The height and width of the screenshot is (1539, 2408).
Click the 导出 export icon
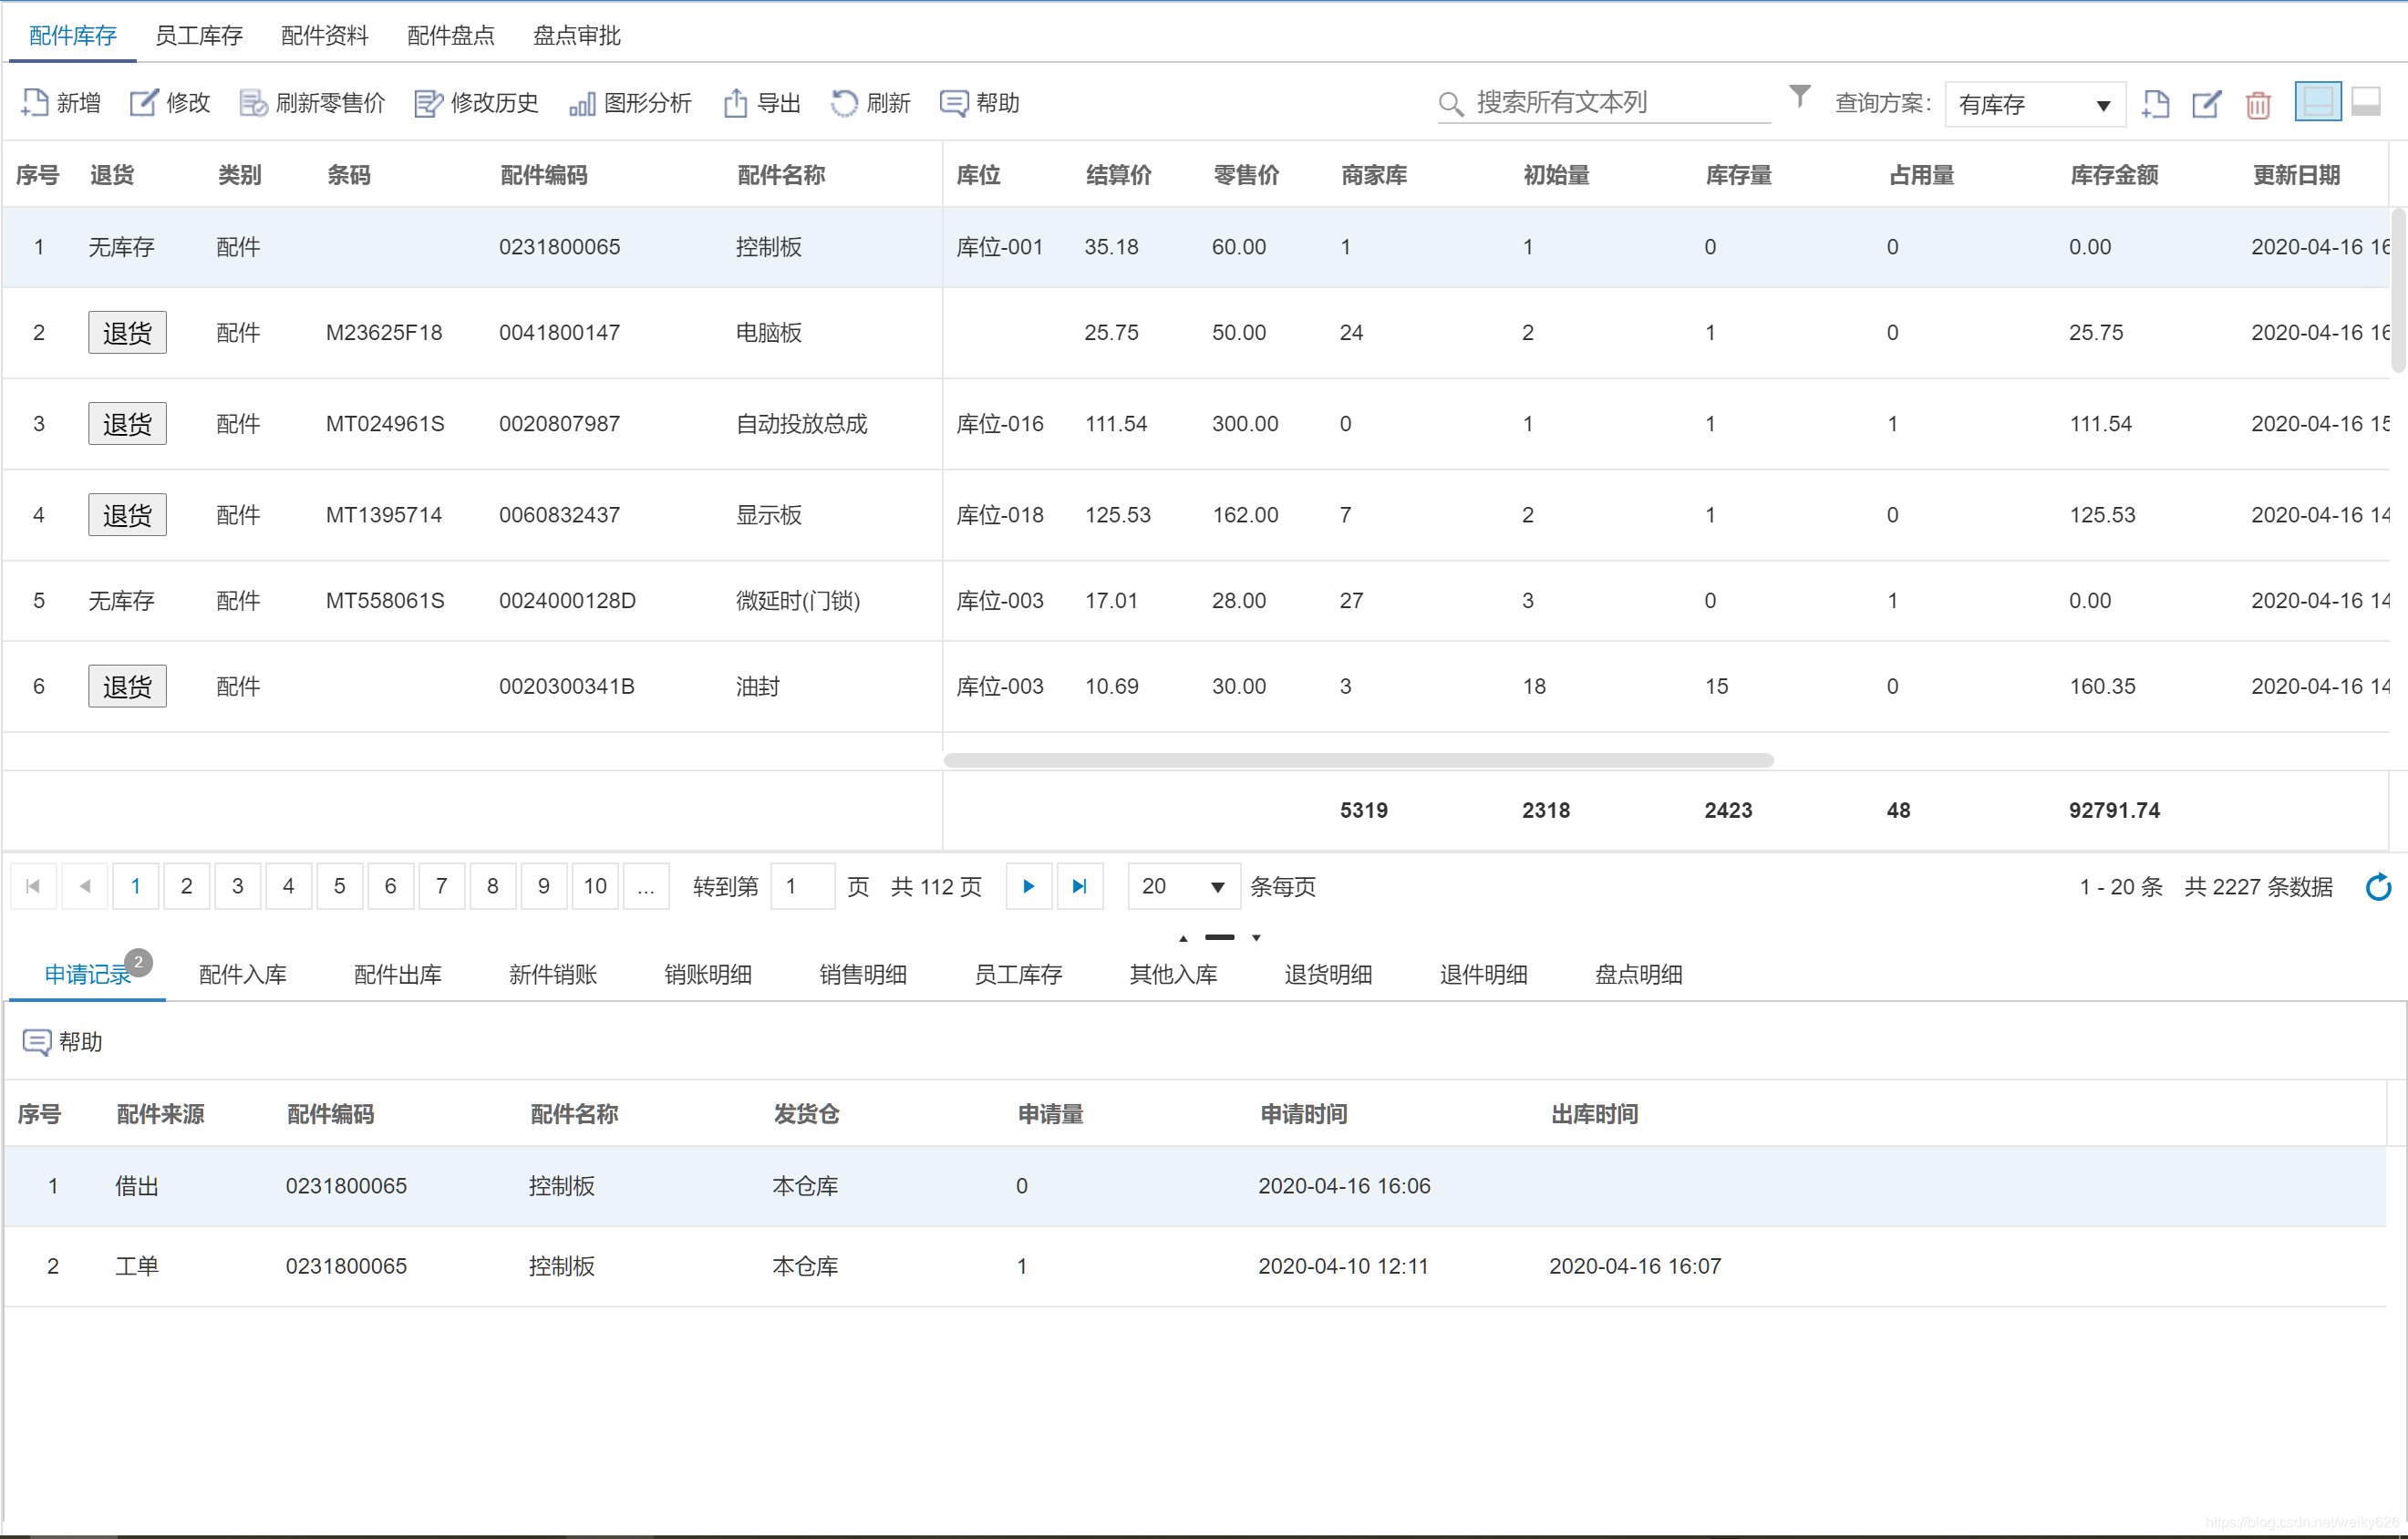point(735,103)
